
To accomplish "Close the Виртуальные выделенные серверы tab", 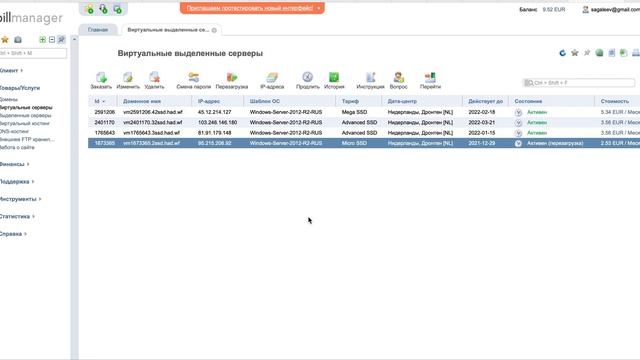I will point(214,30).
